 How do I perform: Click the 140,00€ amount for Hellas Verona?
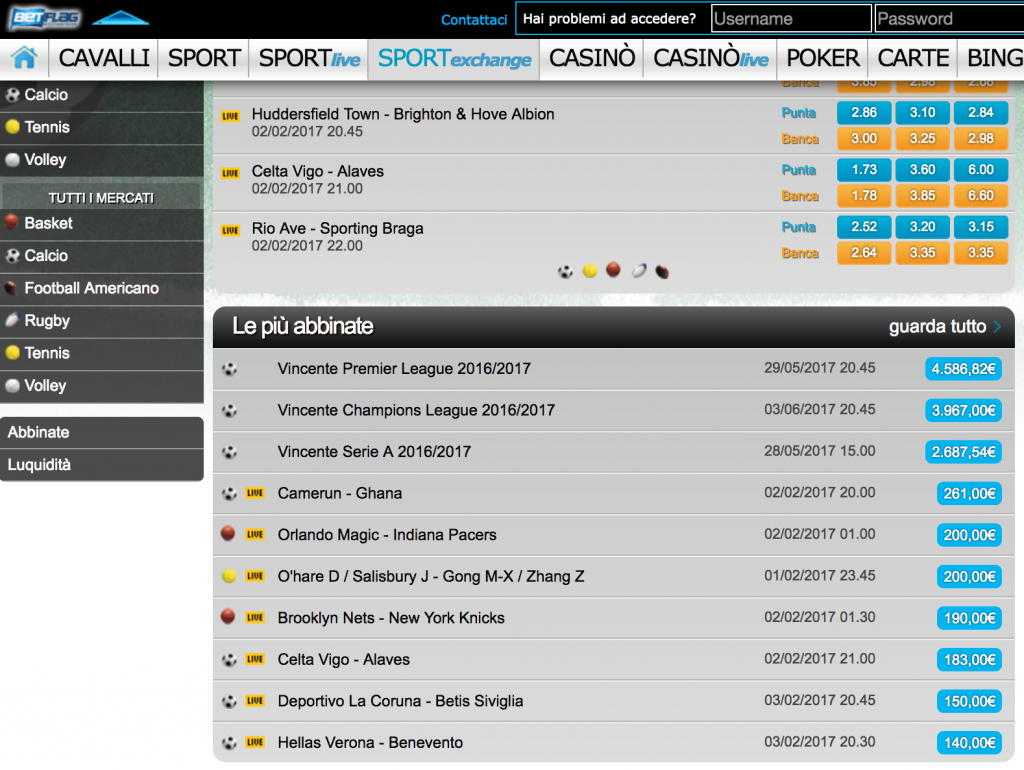[x=969, y=743]
